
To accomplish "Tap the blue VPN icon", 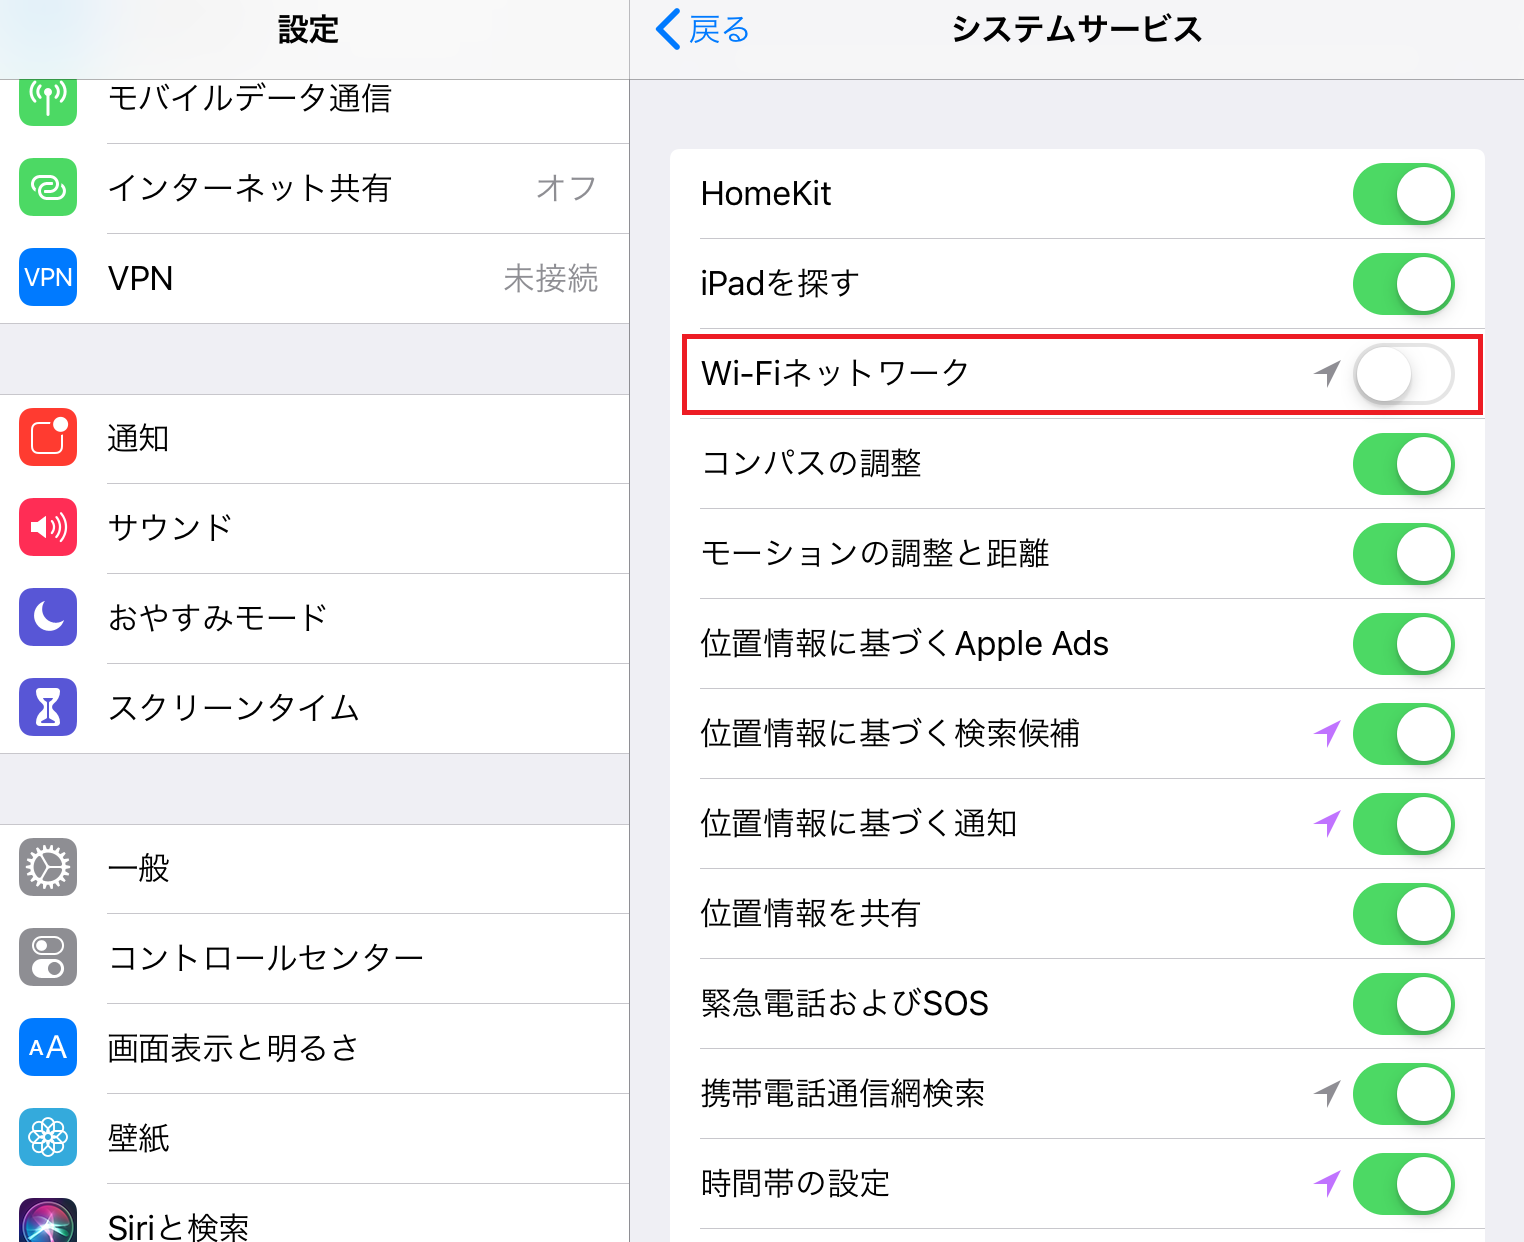I will pos(48,277).
